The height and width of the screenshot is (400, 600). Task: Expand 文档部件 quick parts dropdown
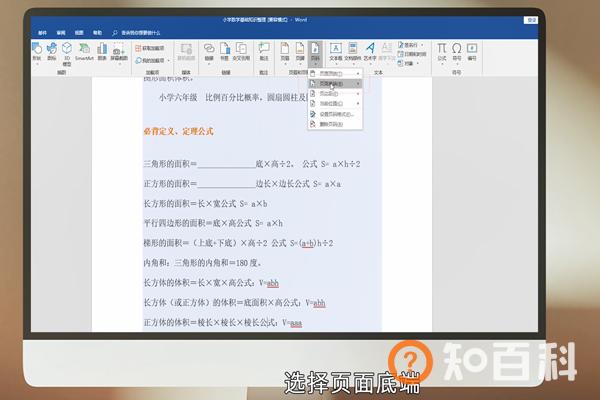352,53
